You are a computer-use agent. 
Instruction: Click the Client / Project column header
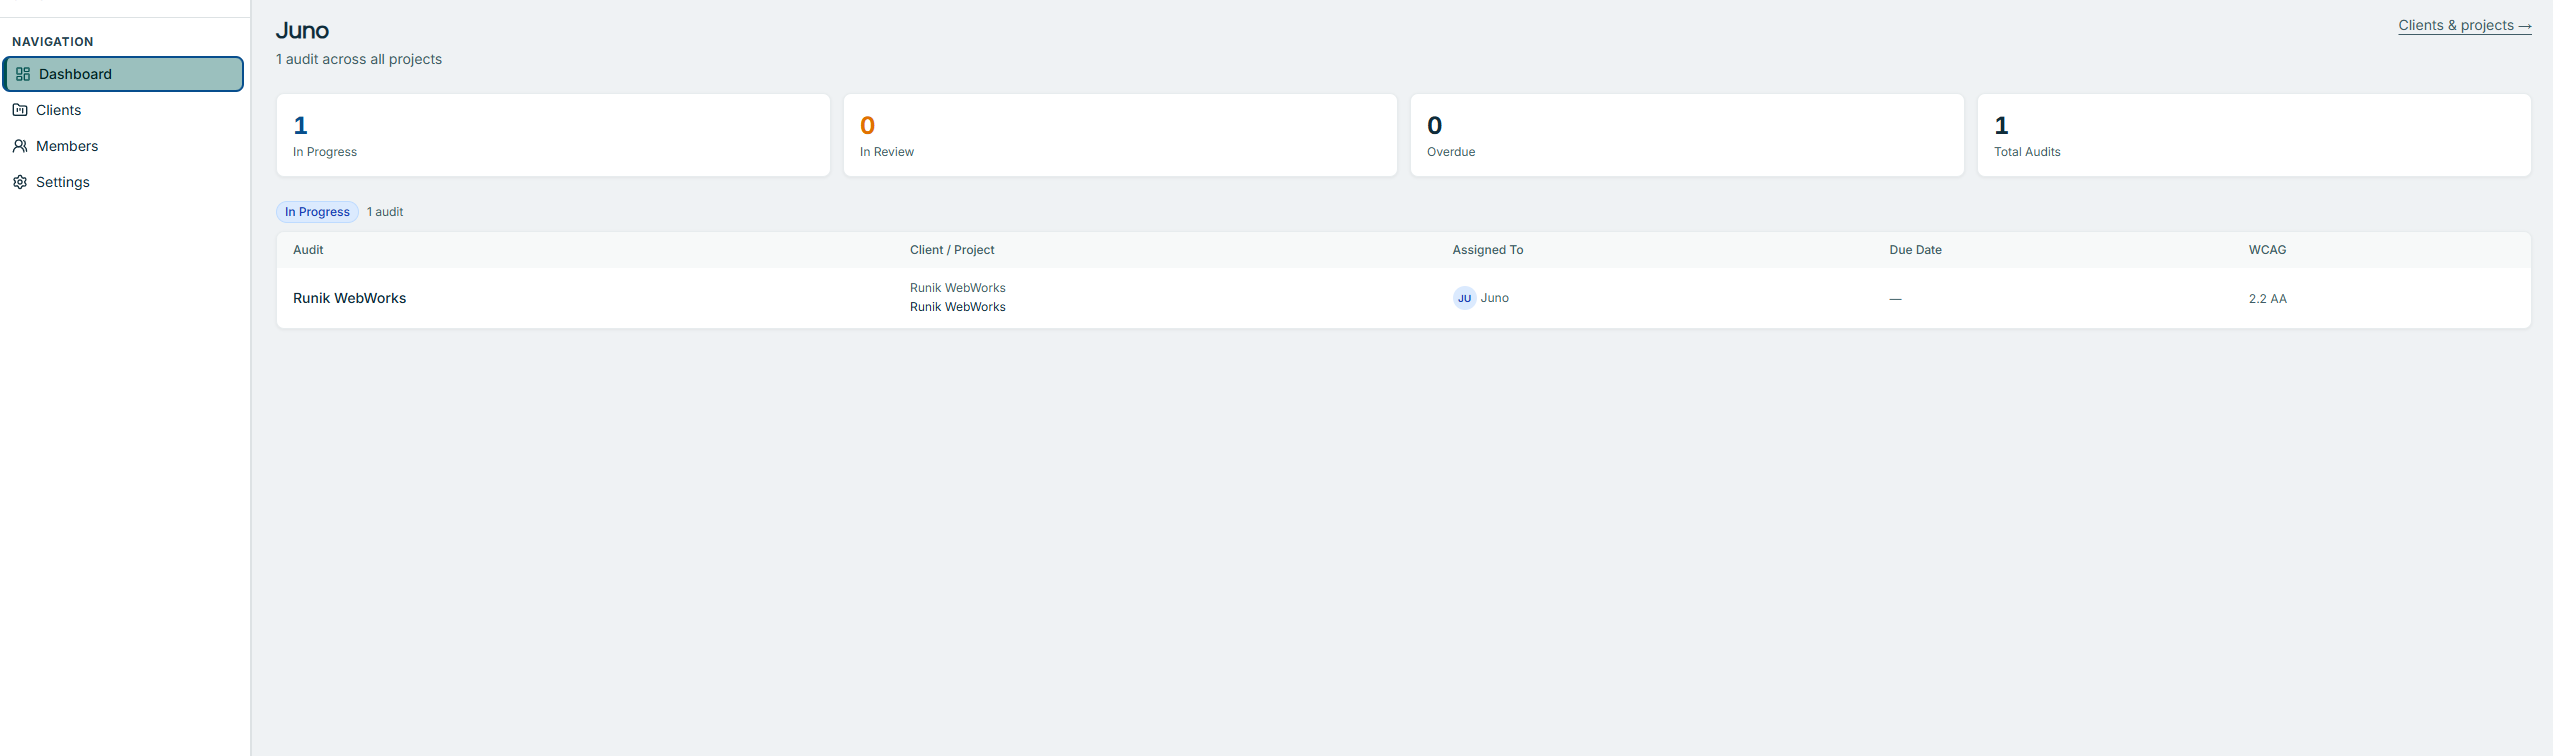pos(952,250)
